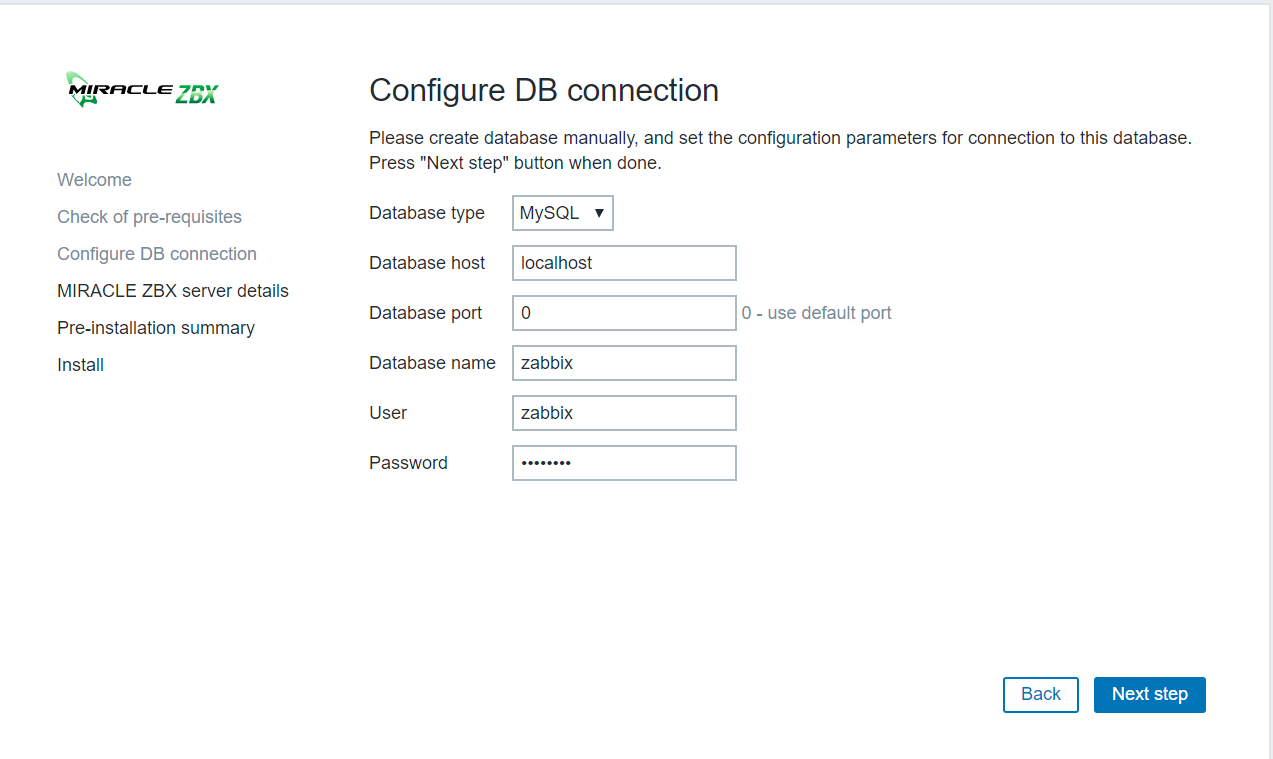Click the Password field label
This screenshot has width=1273, height=759.
(408, 463)
